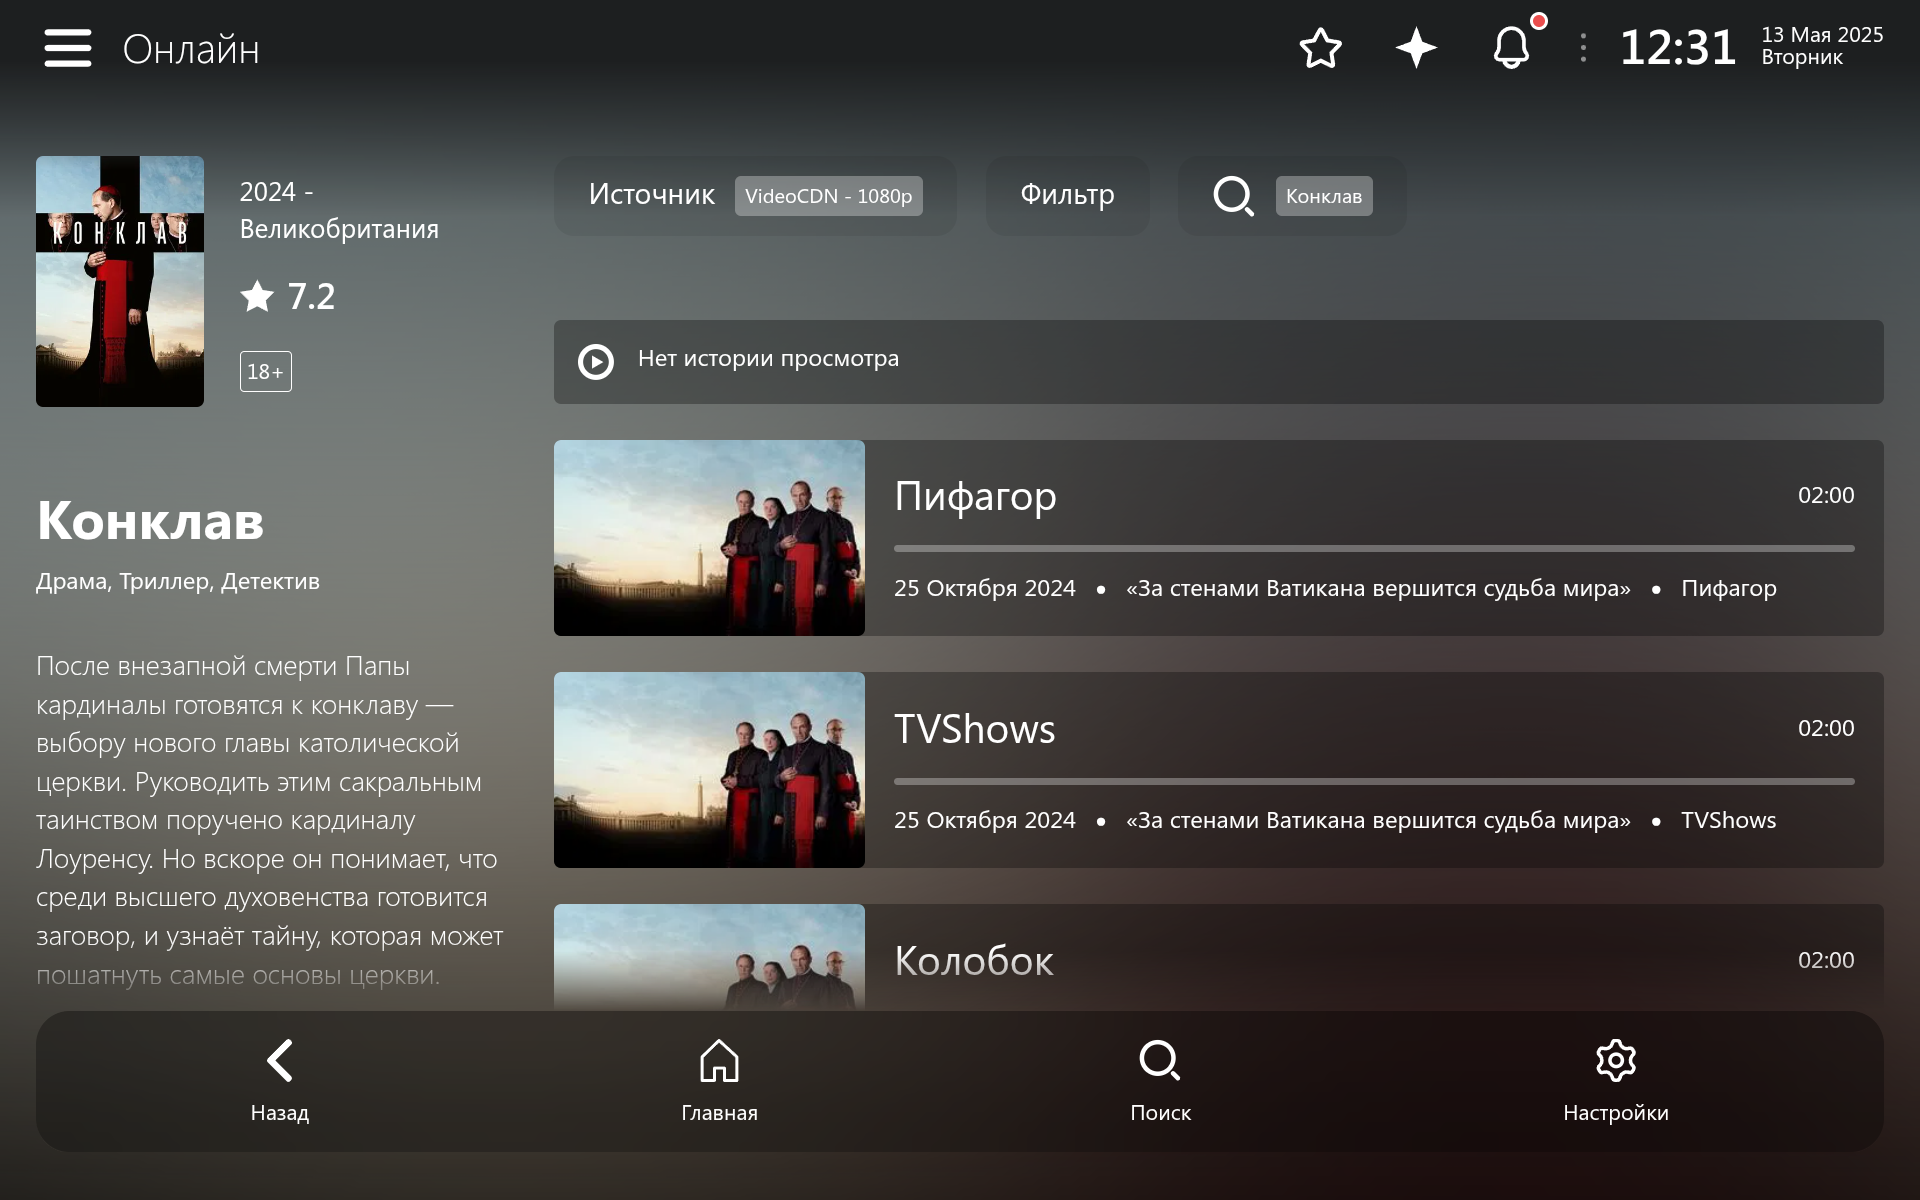Click the Колобок entry thumbnail
The image size is (1920, 1200).
[x=709, y=957]
